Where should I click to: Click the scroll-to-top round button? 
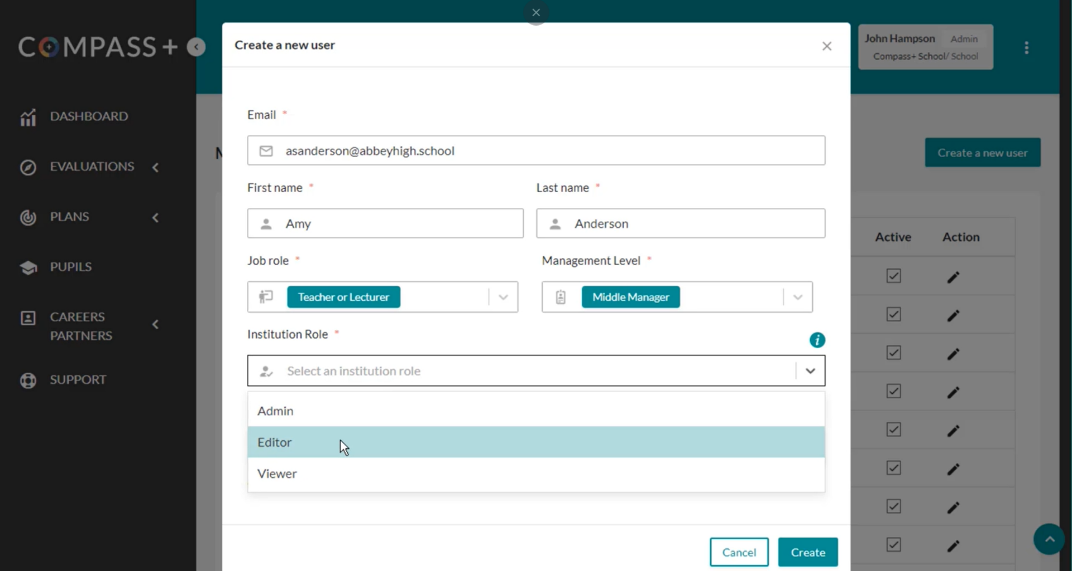[1049, 539]
